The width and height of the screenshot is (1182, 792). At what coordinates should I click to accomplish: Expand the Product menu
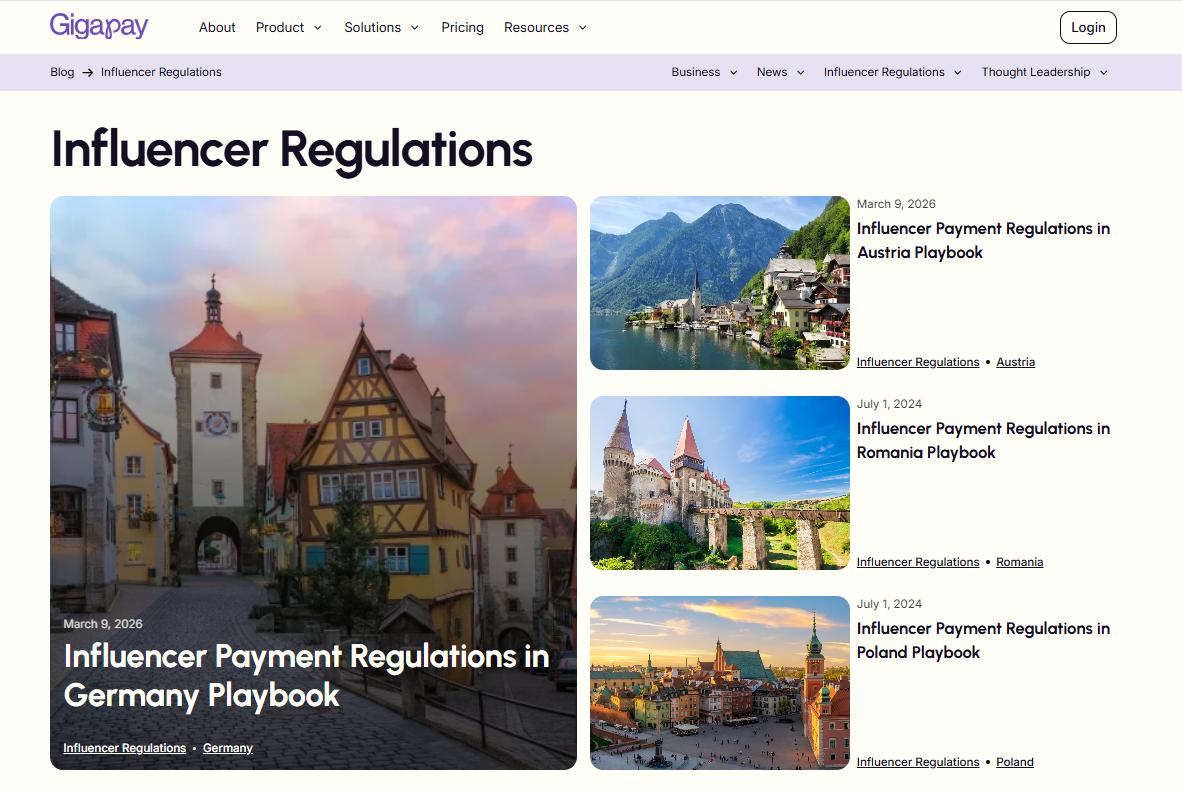(289, 27)
